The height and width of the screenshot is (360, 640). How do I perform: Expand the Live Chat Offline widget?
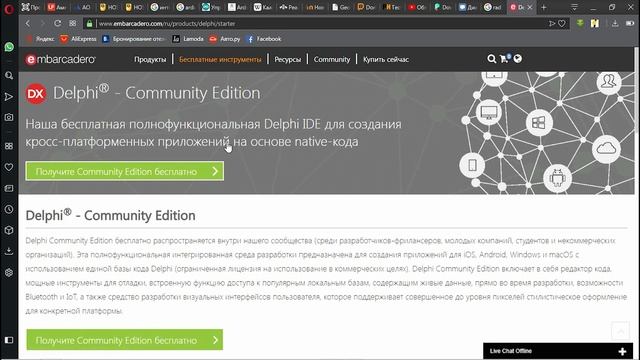[558, 351]
